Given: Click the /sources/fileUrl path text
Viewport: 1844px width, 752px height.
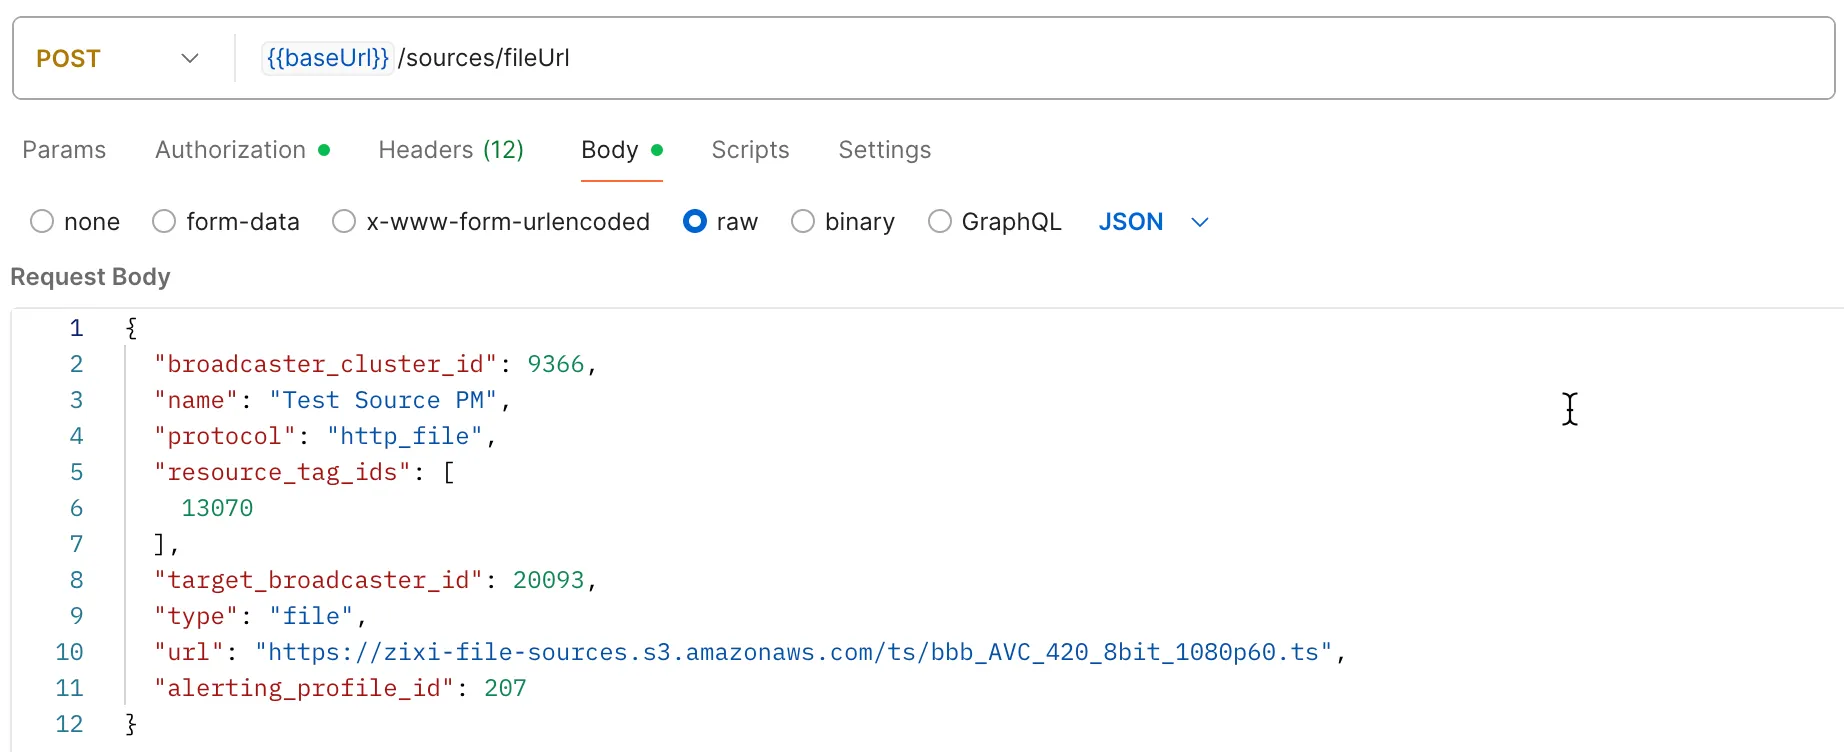Looking at the screenshot, I should coord(484,58).
